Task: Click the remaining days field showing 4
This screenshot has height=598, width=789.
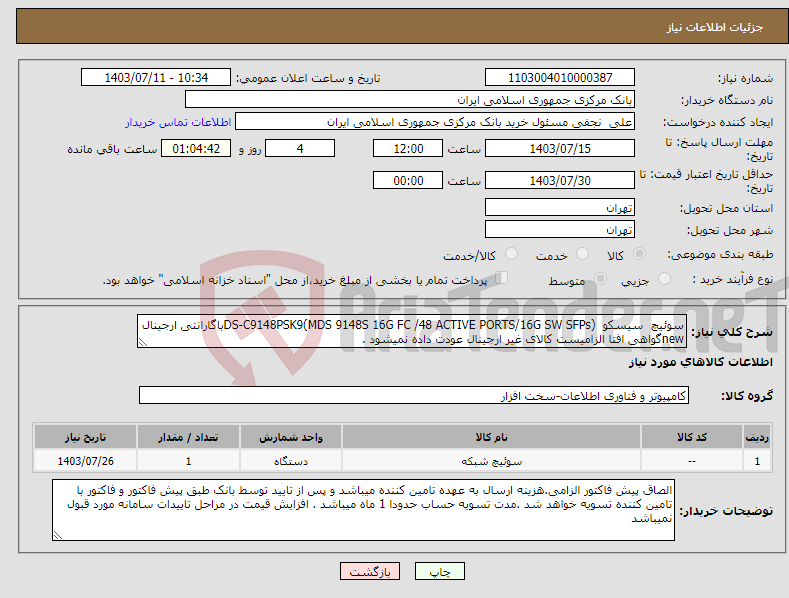Action: click(x=300, y=148)
